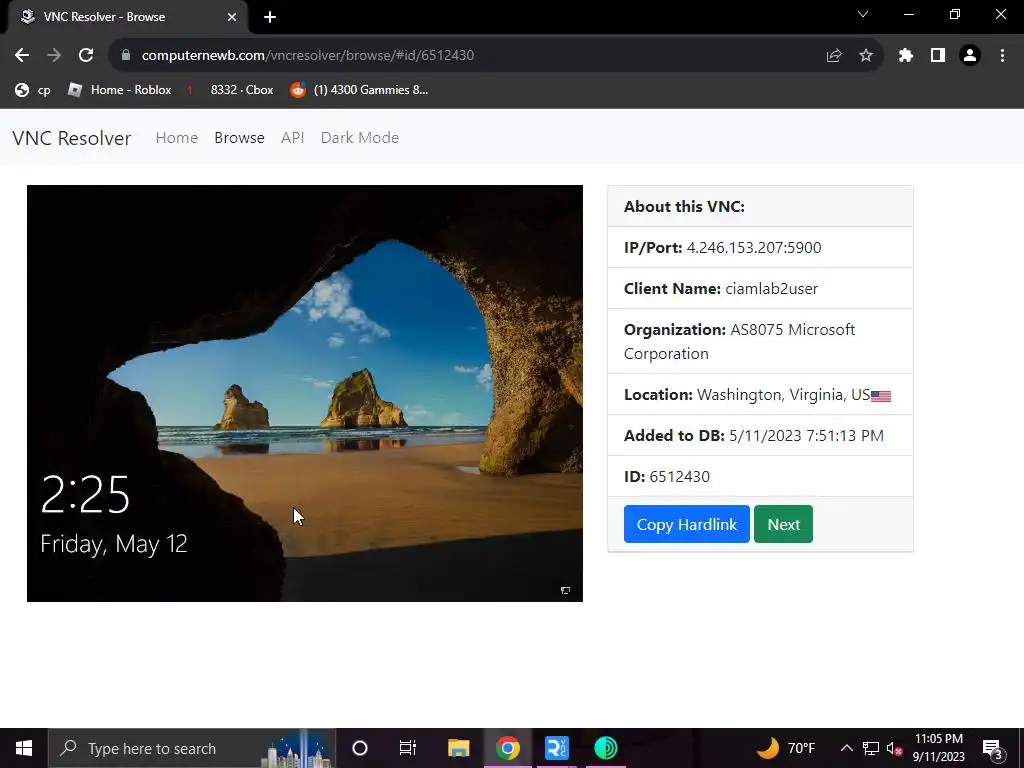Open Cortana circle icon on taskbar
1024x768 pixels.
tap(360, 748)
